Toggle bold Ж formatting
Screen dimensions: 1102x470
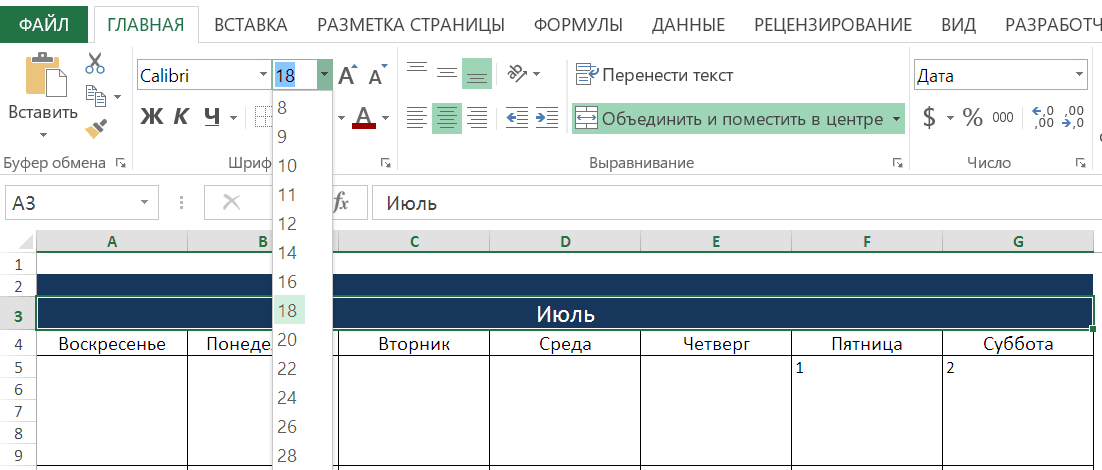[151, 117]
